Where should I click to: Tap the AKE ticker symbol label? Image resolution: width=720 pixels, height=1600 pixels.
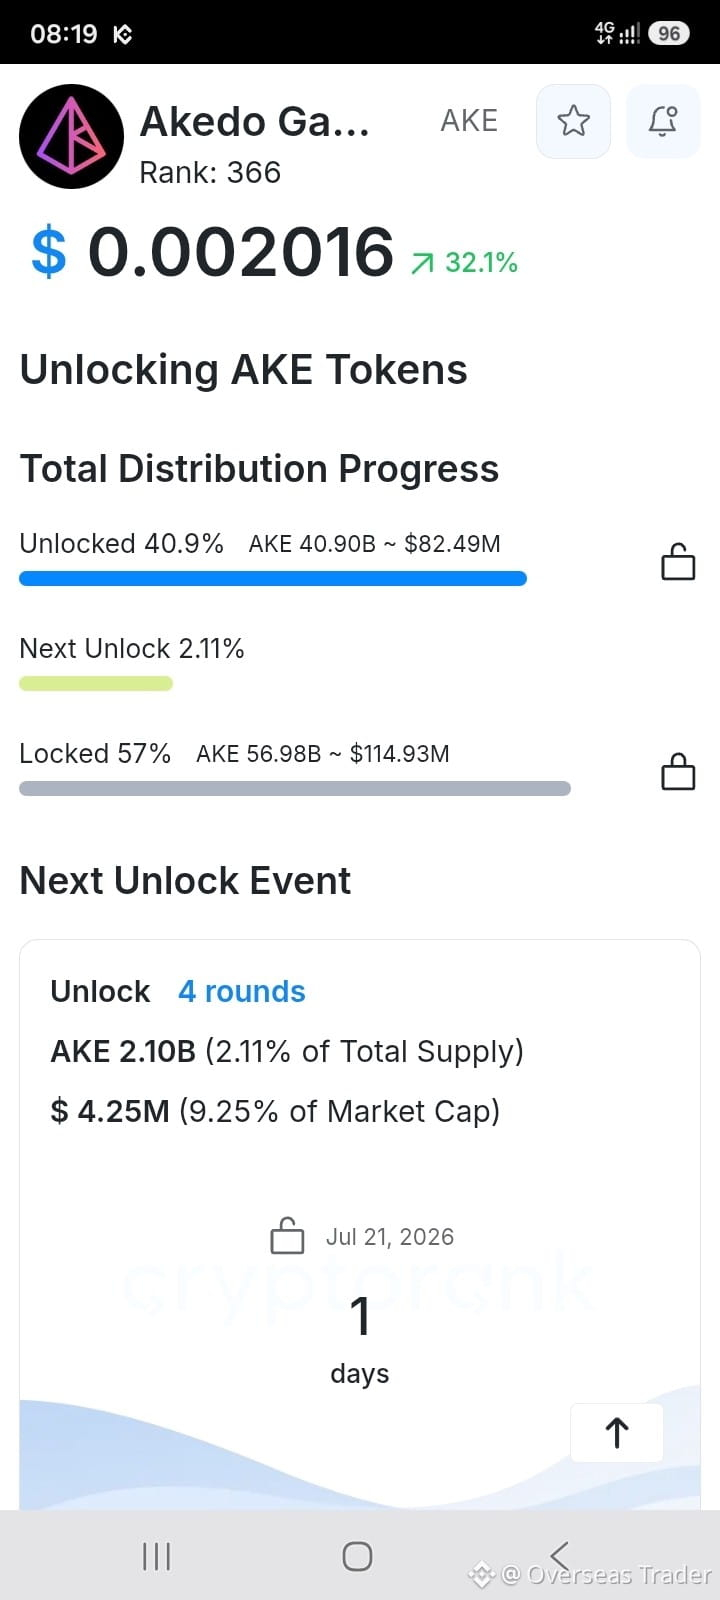tap(469, 121)
